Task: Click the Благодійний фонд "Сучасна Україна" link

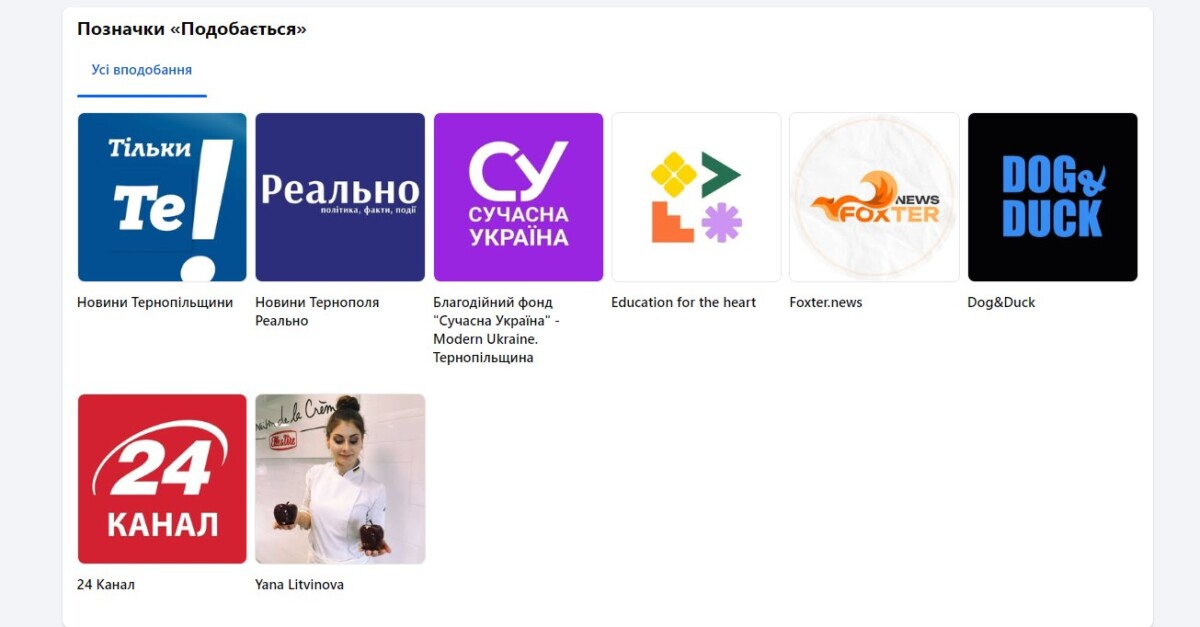Action: pyautogui.click(x=496, y=330)
